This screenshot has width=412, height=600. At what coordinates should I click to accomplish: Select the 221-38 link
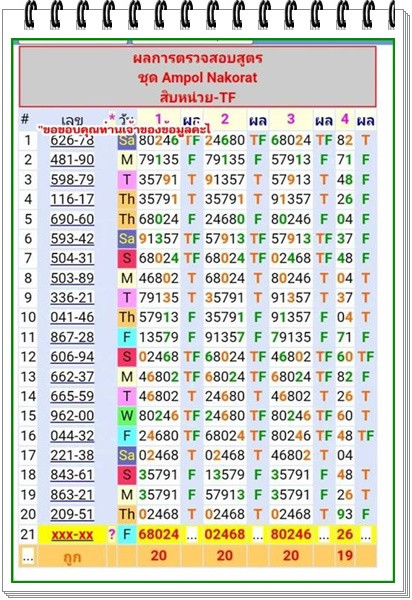(x=72, y=455)
